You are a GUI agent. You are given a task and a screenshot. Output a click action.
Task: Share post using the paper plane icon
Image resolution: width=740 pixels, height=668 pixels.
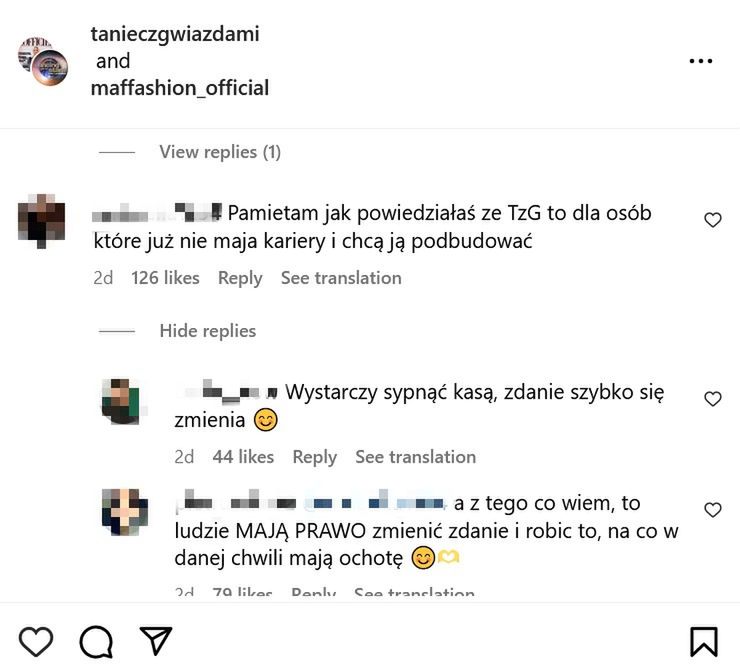click(x=155, y=640)
